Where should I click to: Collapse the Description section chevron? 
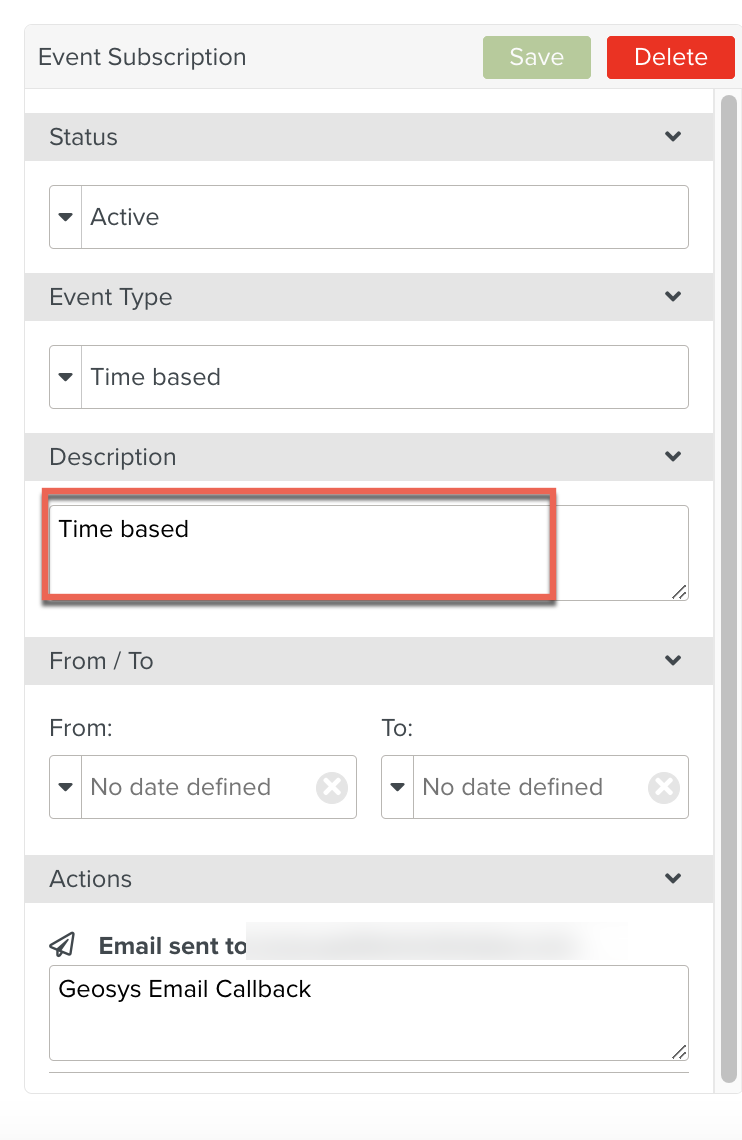click(673, 457)
